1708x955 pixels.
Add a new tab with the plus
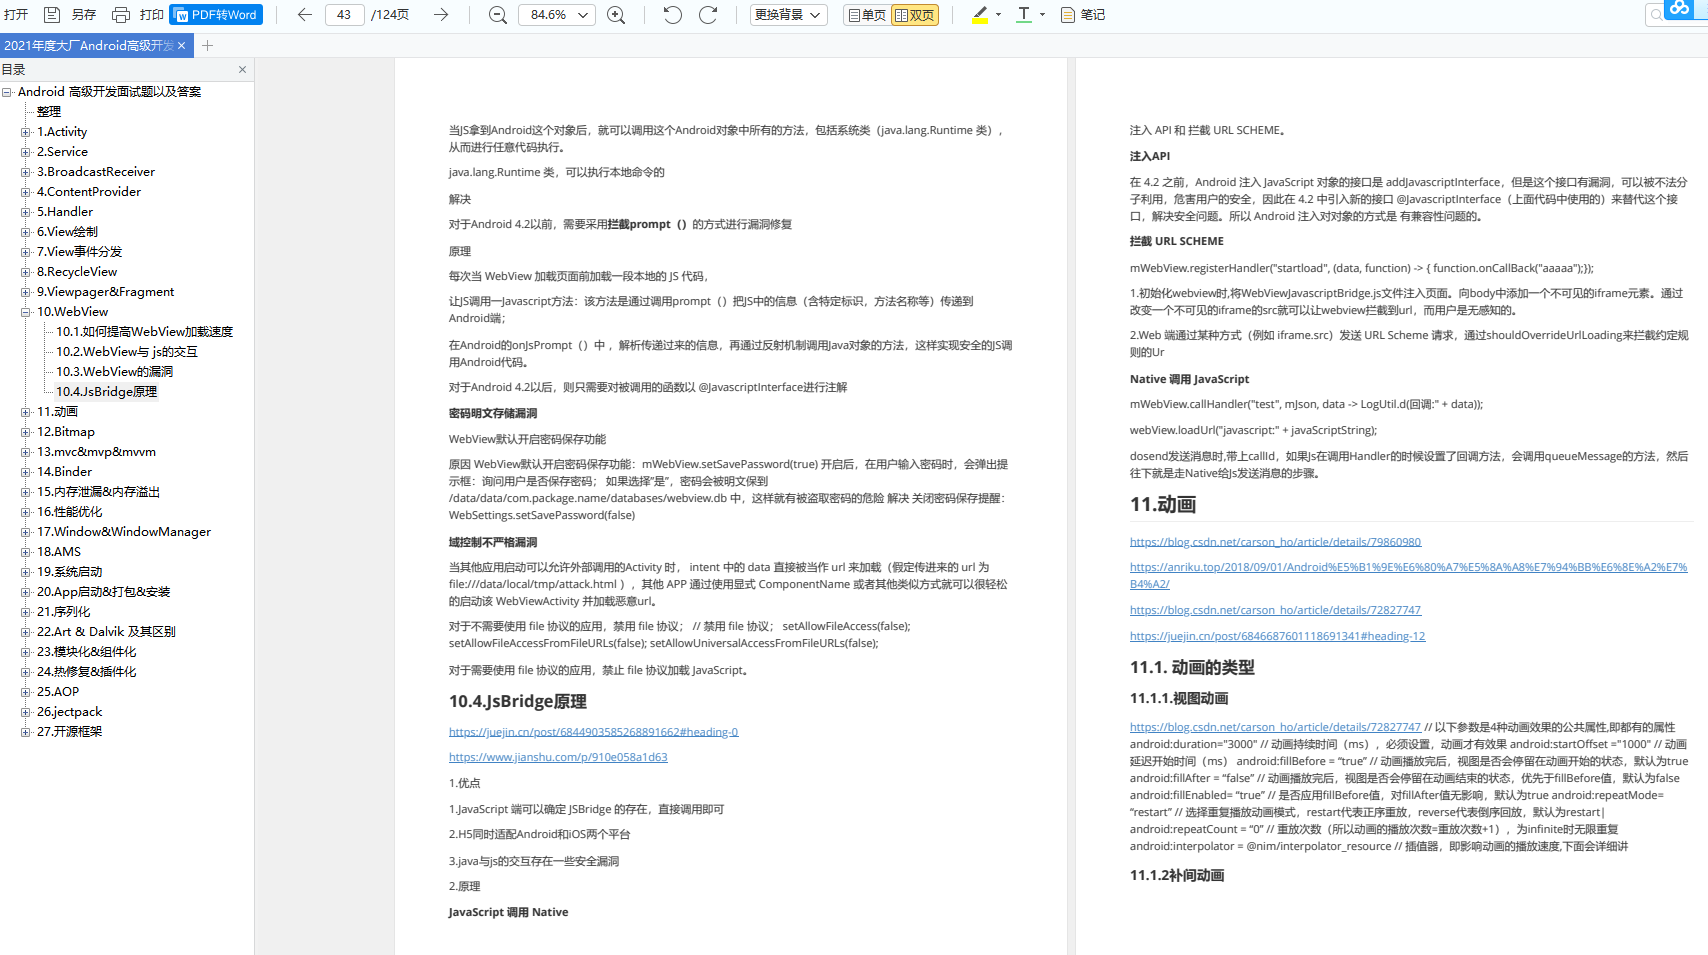[x=207, y=46]
